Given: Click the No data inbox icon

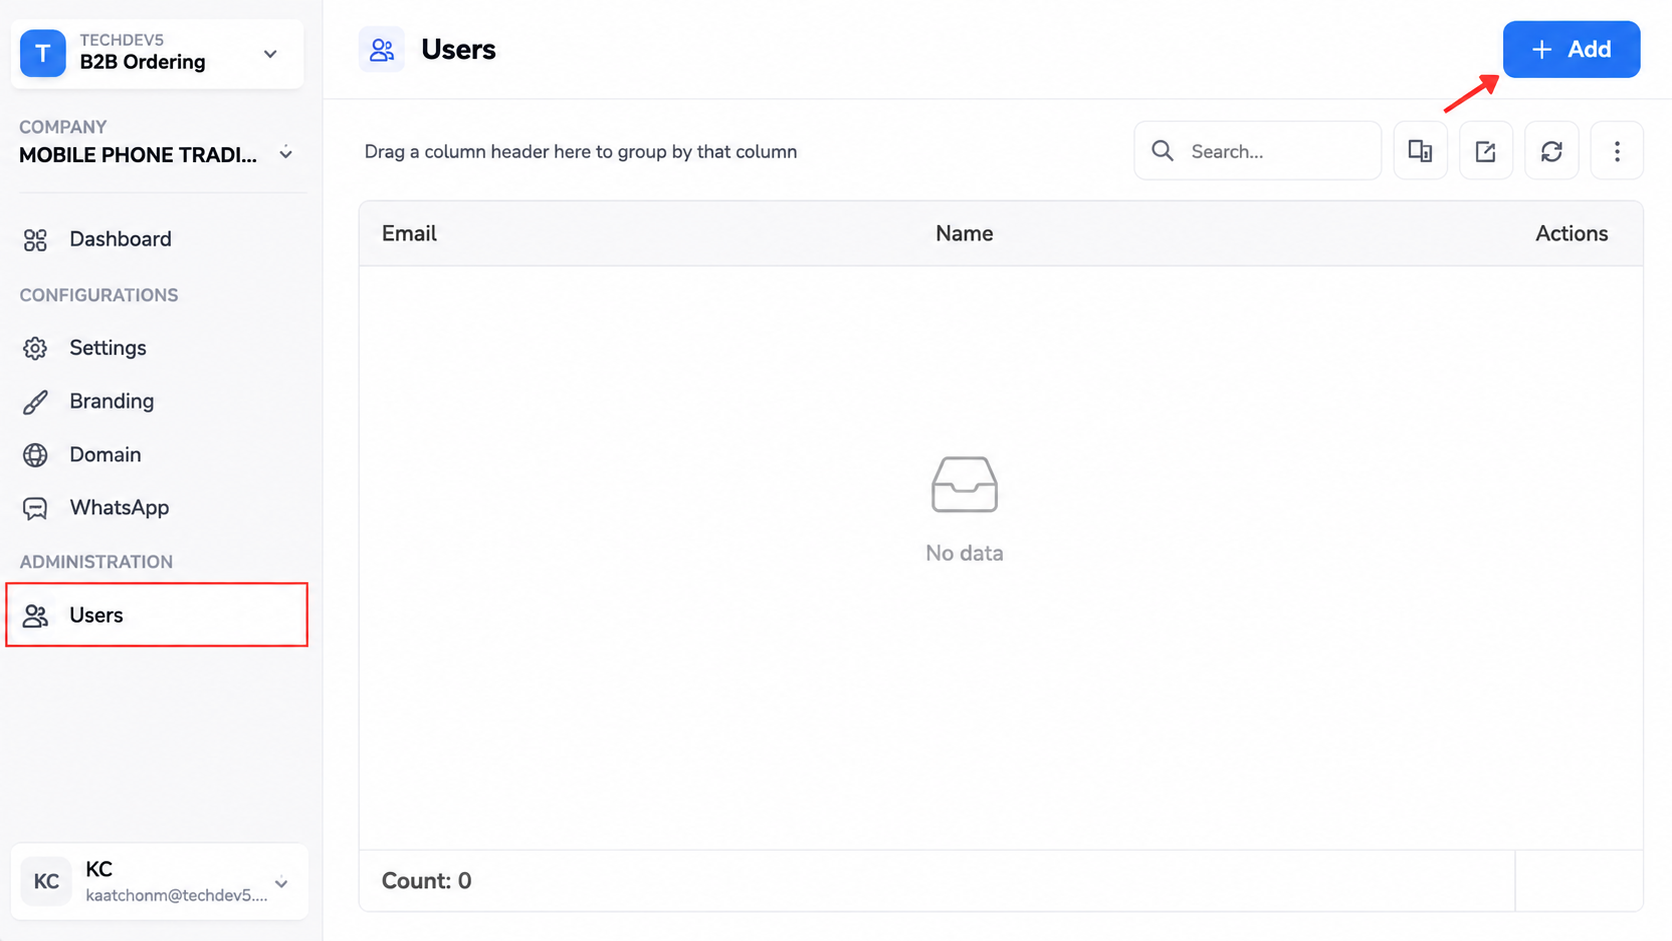Looking at the screenshot, I should (964, 484).
